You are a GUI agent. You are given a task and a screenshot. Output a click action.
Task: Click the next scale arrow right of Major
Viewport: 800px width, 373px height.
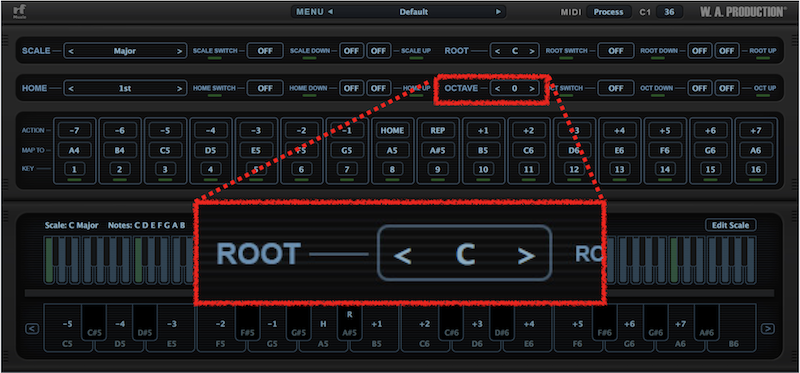[x=179, y=51]
